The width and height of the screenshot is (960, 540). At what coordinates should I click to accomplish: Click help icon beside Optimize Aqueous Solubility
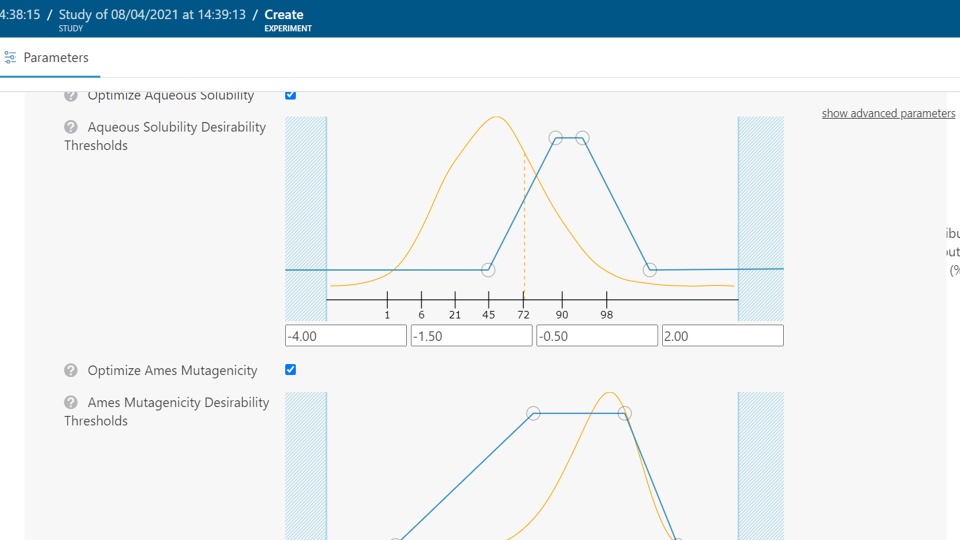(71, 96)
